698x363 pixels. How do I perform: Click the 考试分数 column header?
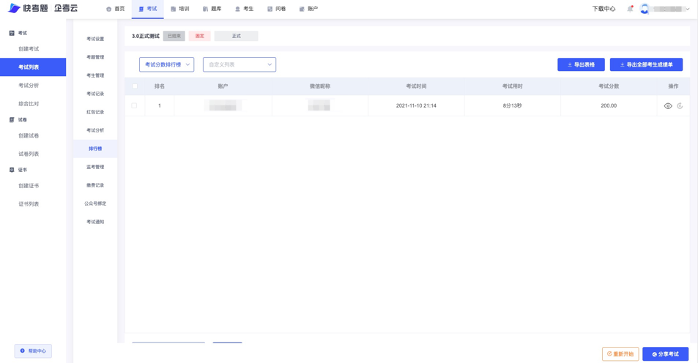tap(609, 86)
